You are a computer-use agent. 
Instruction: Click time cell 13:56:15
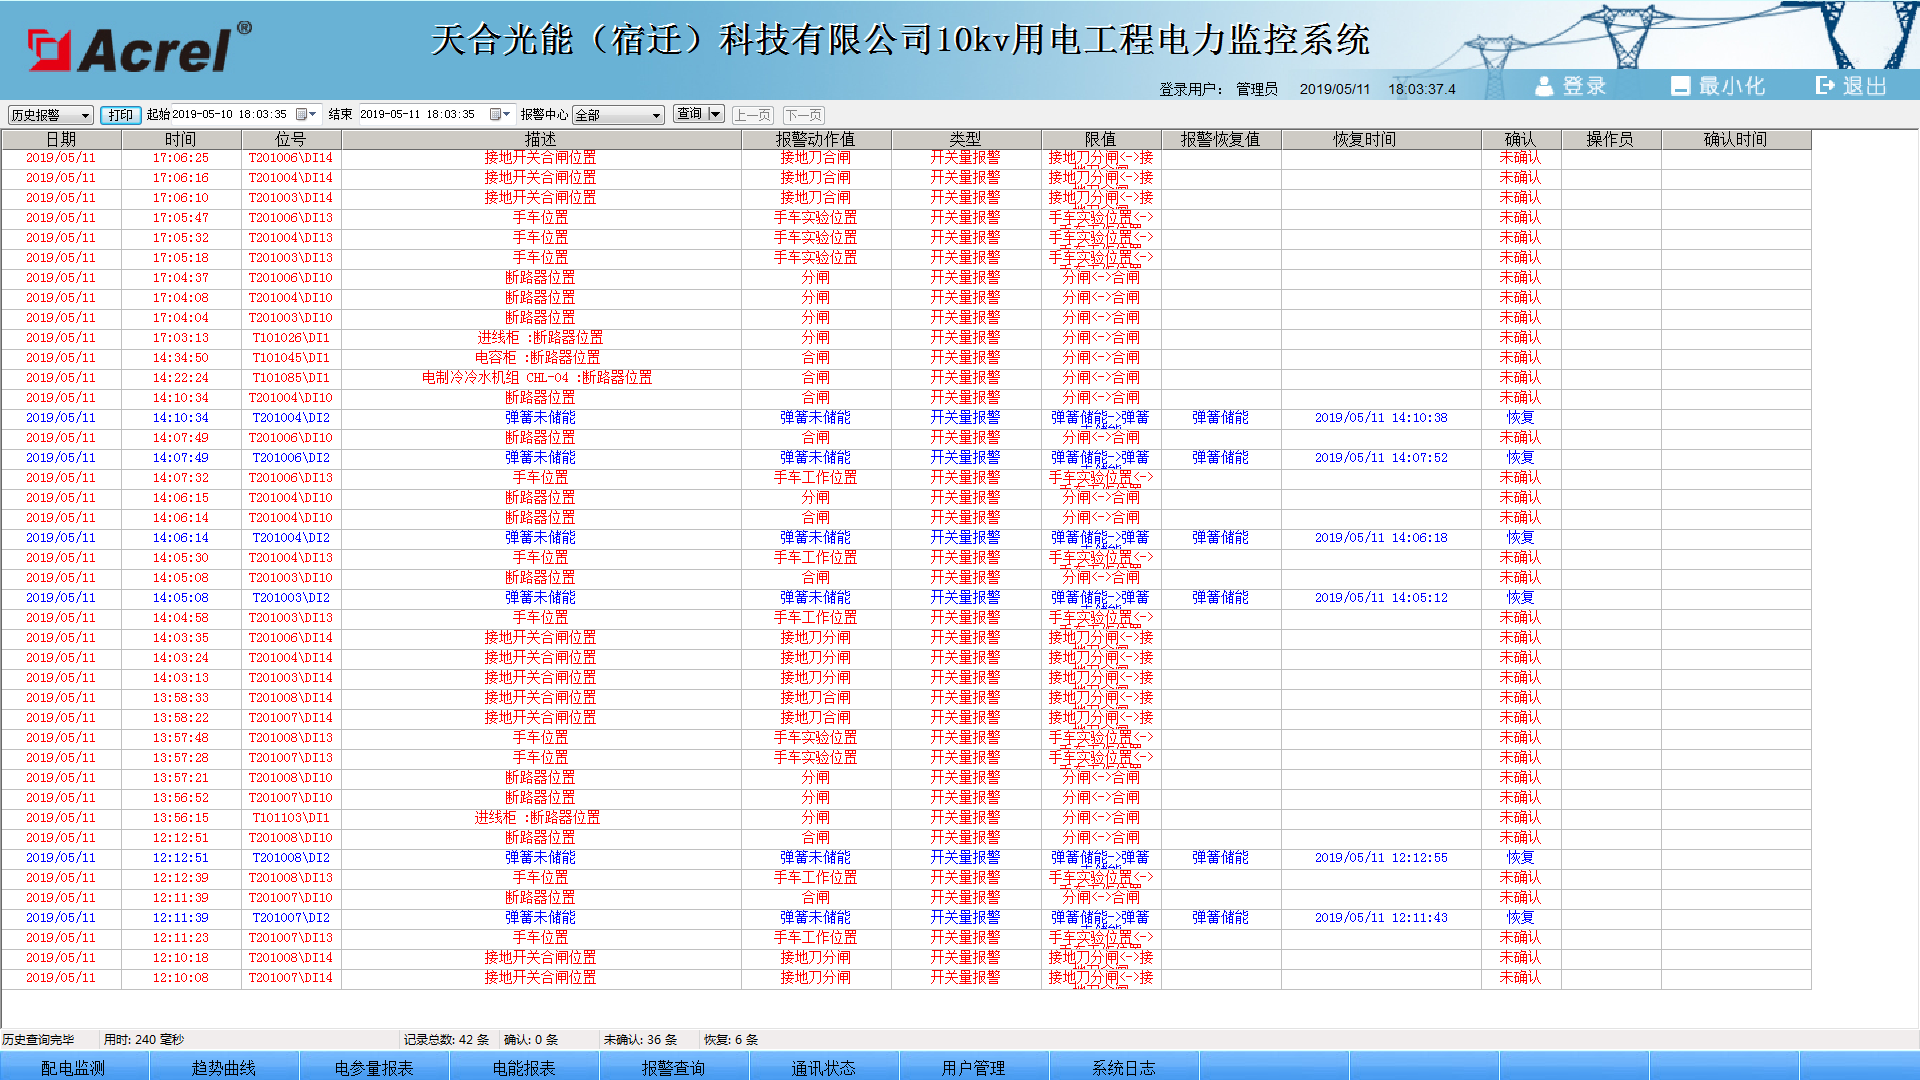coord(181,818)
